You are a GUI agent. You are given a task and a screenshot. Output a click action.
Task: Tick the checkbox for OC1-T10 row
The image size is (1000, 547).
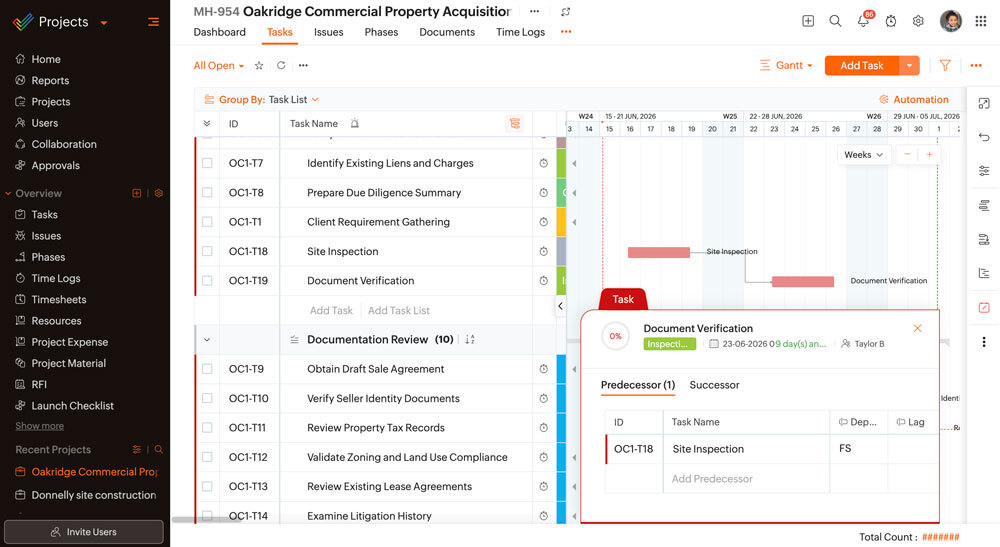pos(207,398)
